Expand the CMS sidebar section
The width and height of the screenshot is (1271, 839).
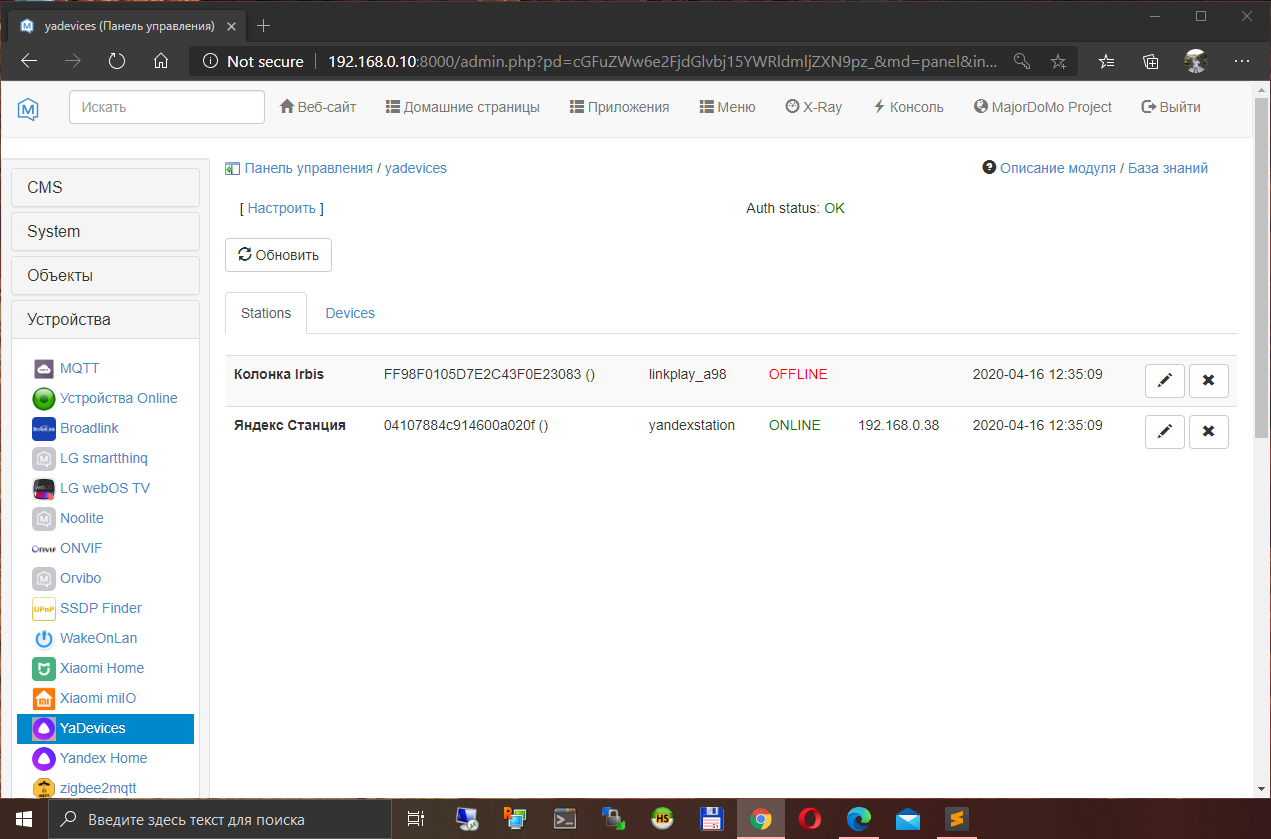point(105,187)
